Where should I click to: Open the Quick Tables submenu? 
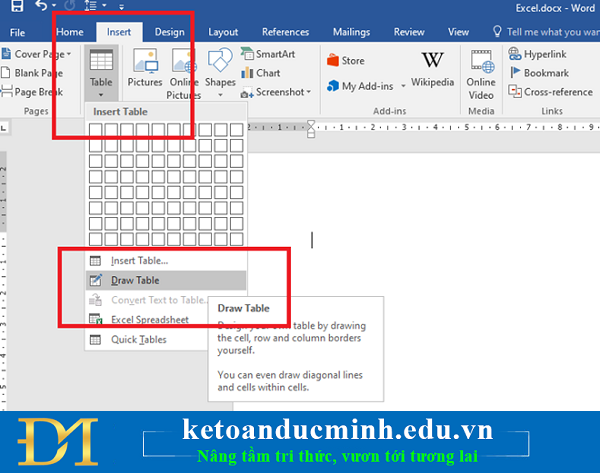pos(147,339)
